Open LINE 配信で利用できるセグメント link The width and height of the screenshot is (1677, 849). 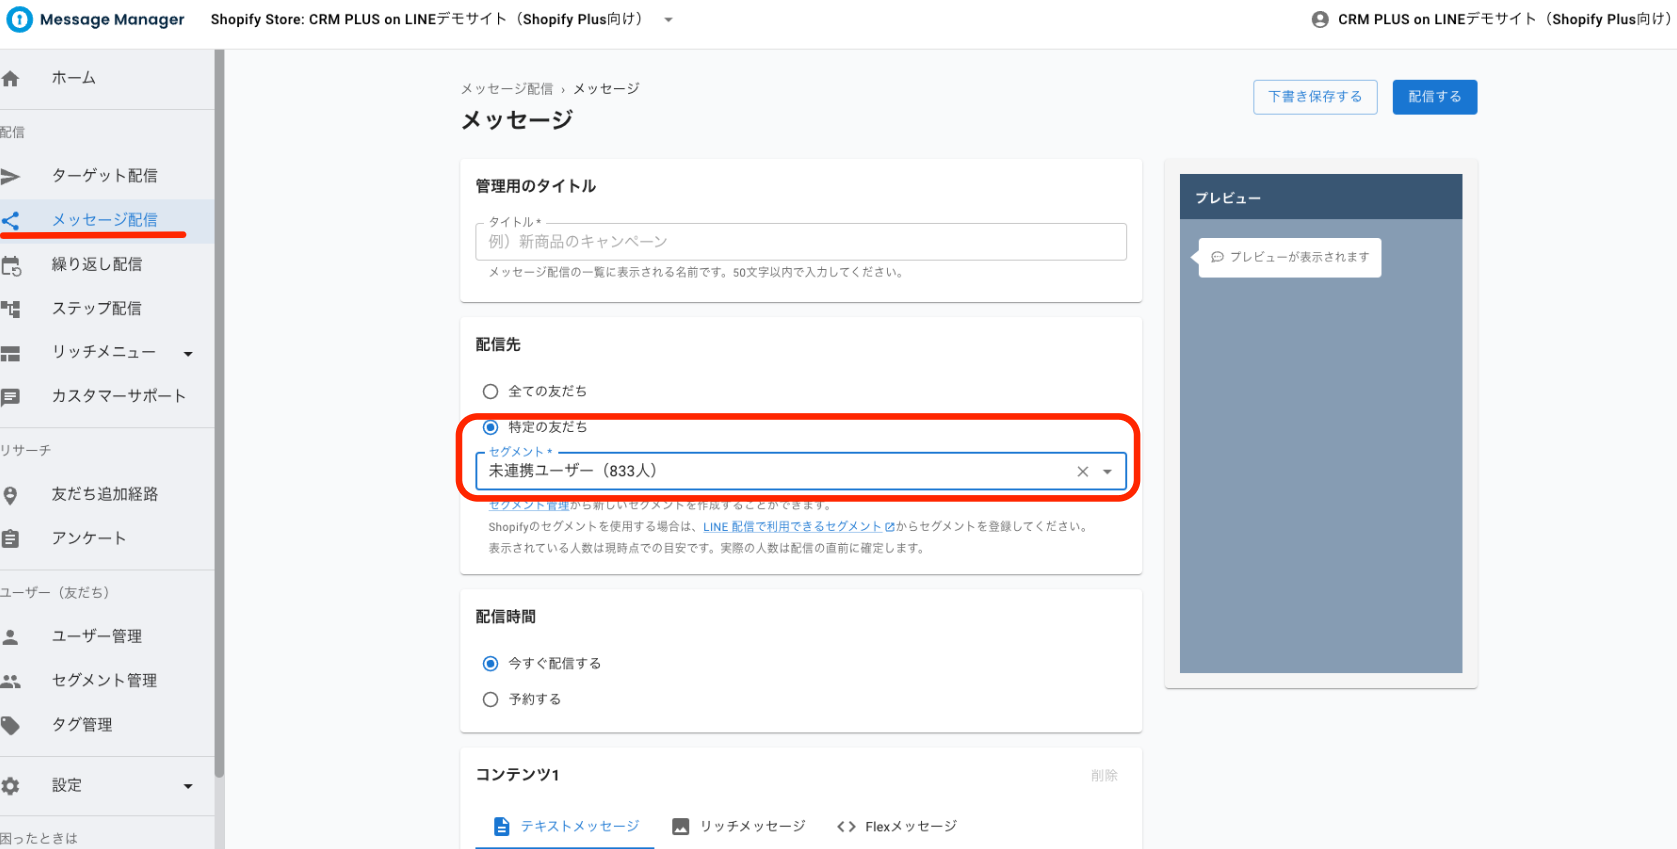(797, 527)
